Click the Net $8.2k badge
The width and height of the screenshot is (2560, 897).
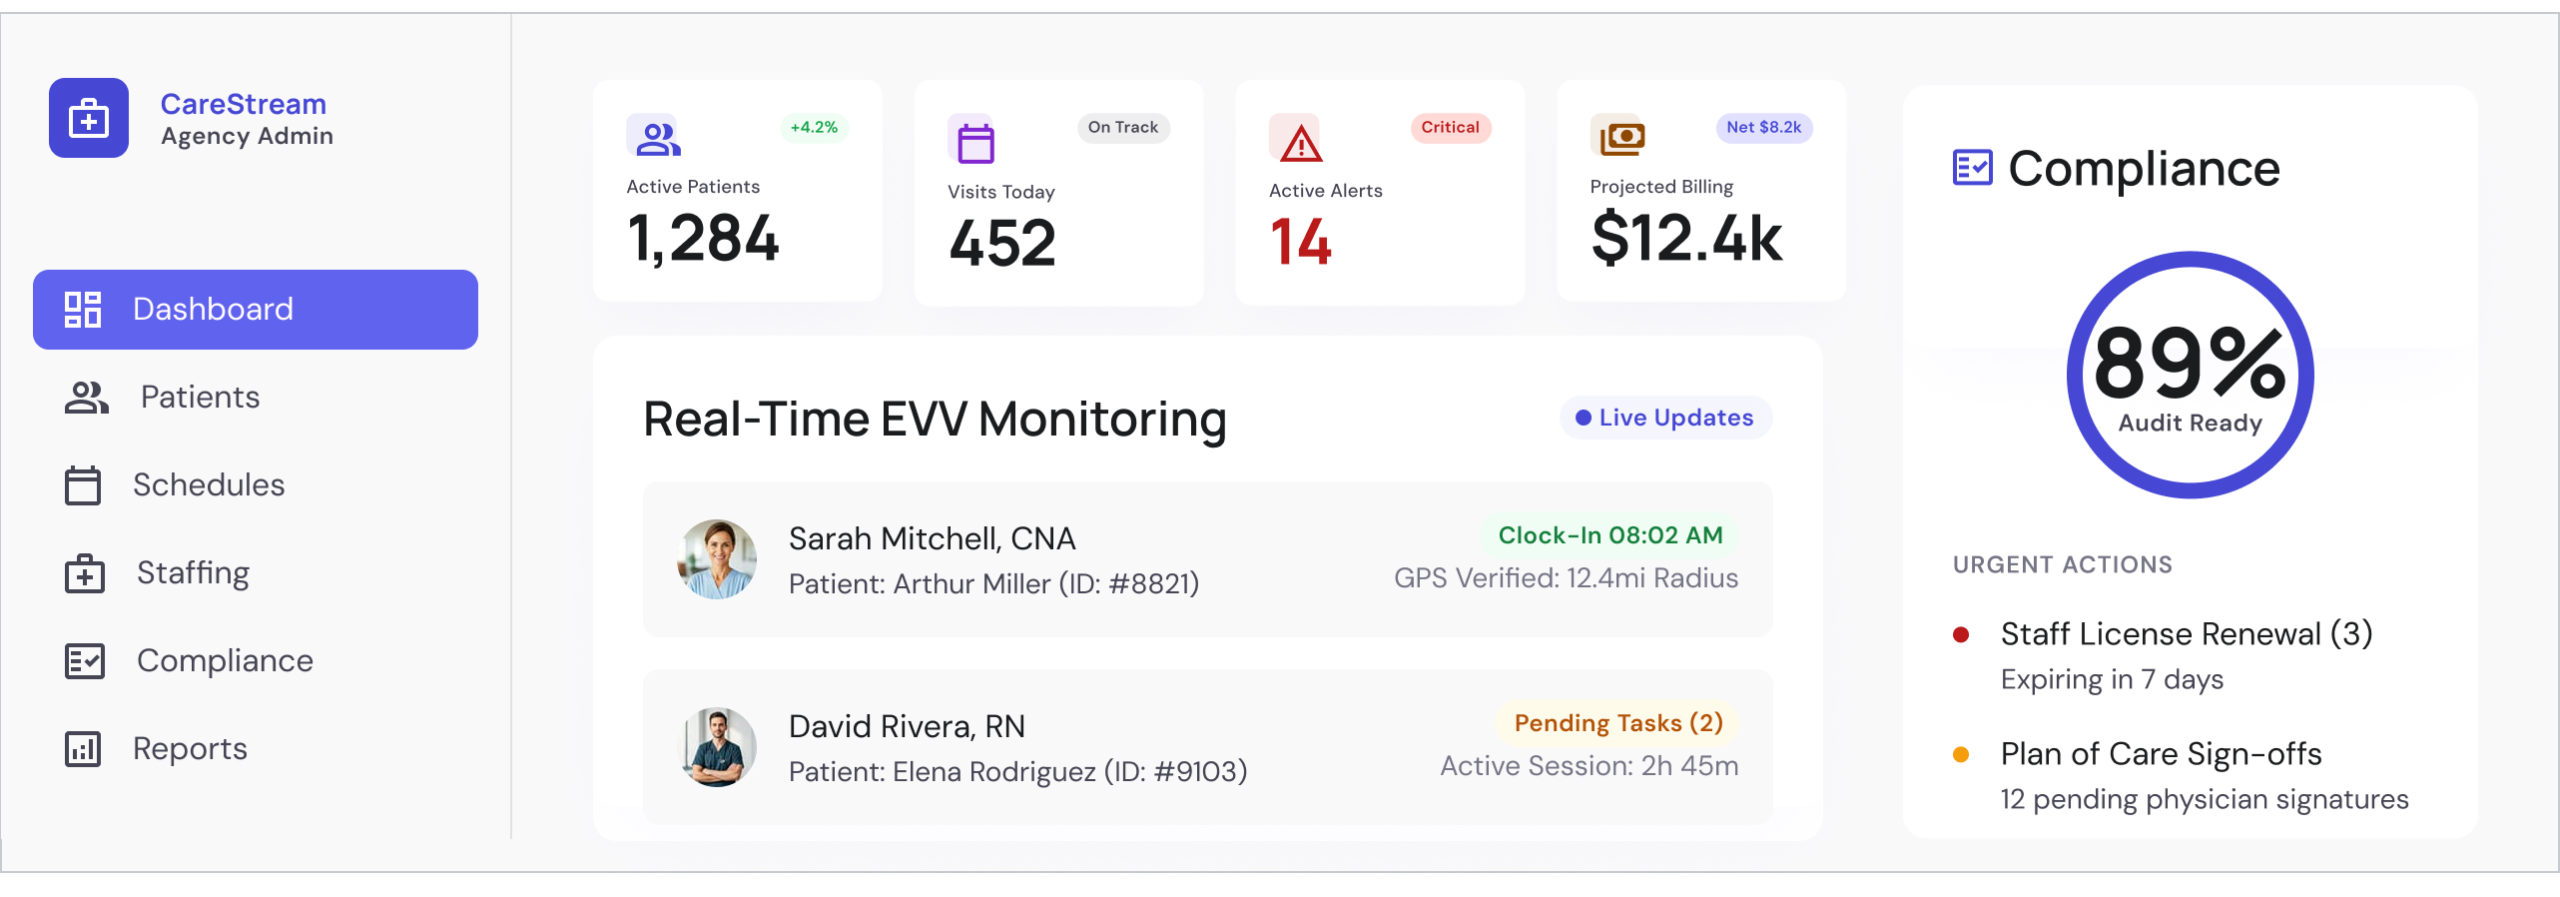pos(1764,127)
